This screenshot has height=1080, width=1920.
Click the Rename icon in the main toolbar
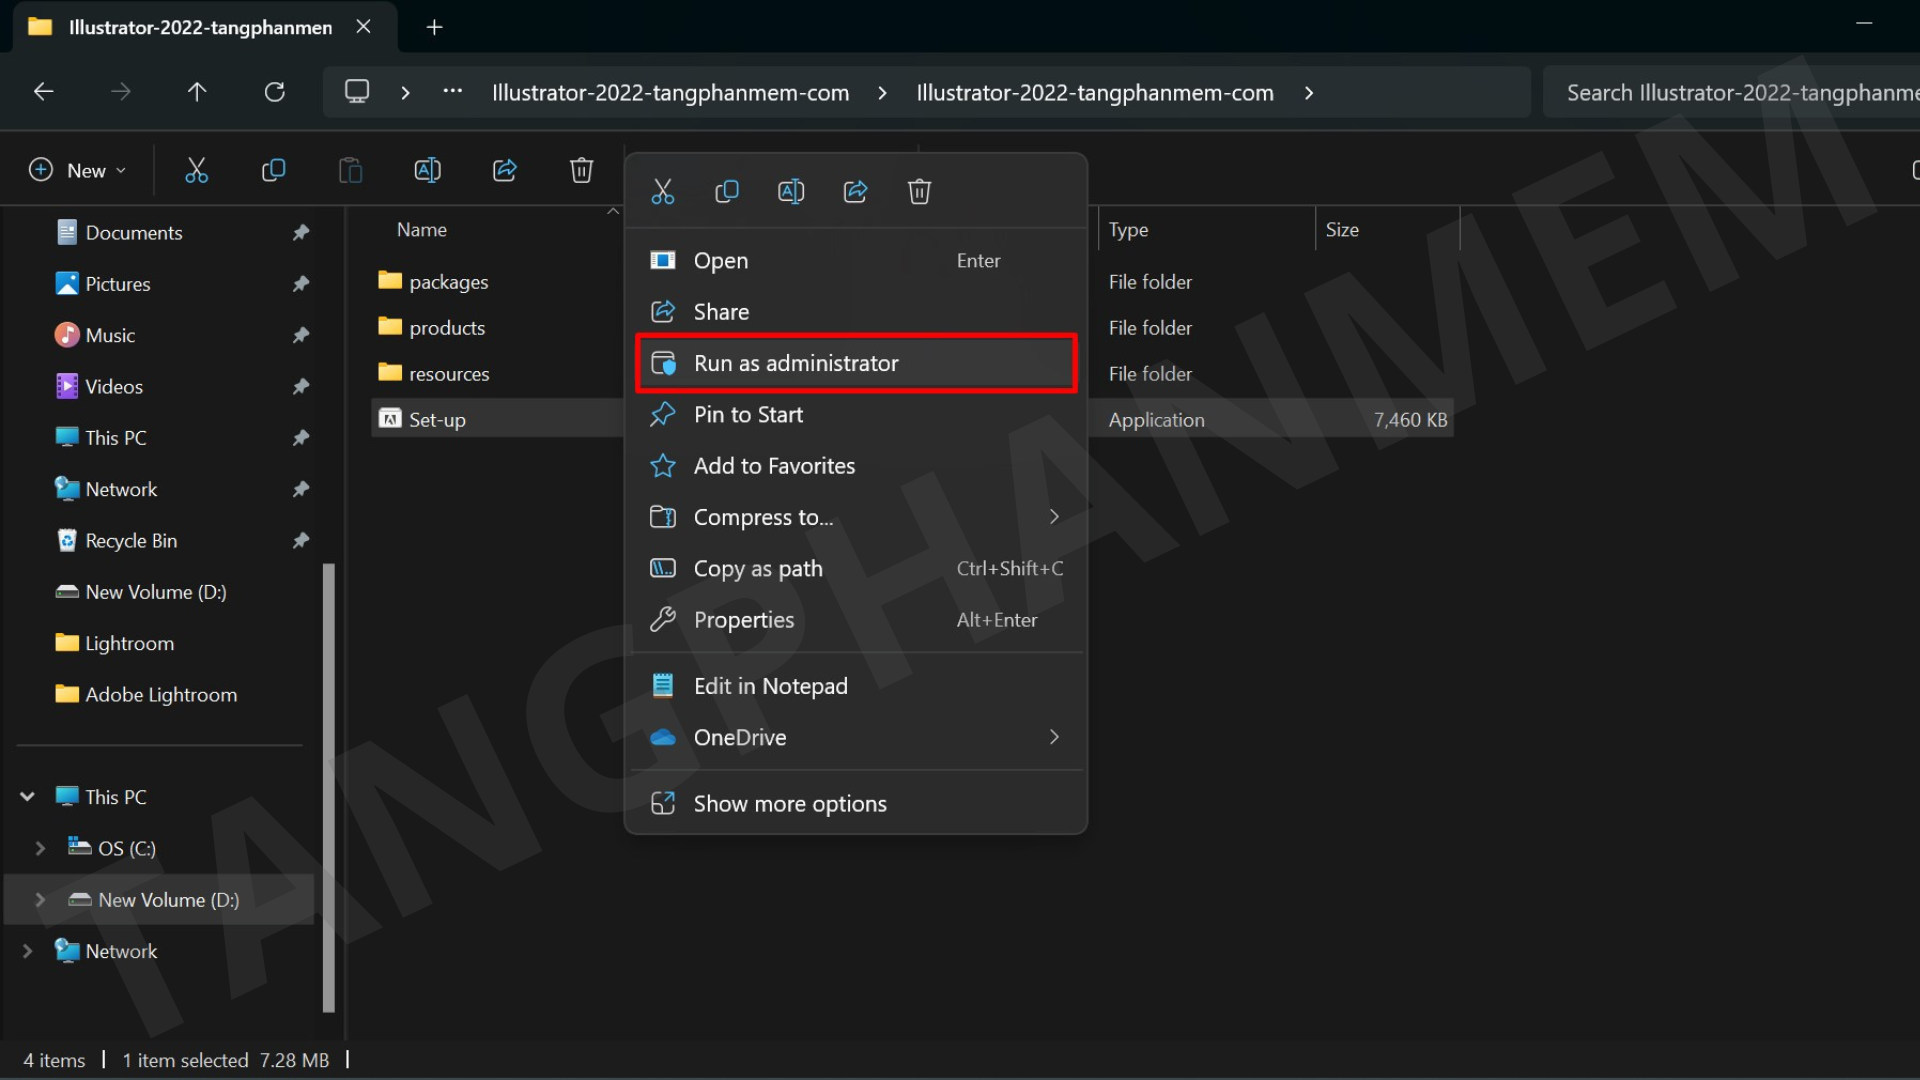pyautogui.click(x=427, y=170)
